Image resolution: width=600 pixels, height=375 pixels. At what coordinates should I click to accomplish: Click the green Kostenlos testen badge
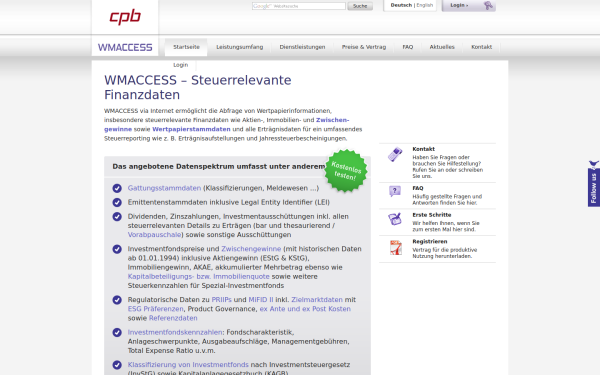tap(346, 171)
